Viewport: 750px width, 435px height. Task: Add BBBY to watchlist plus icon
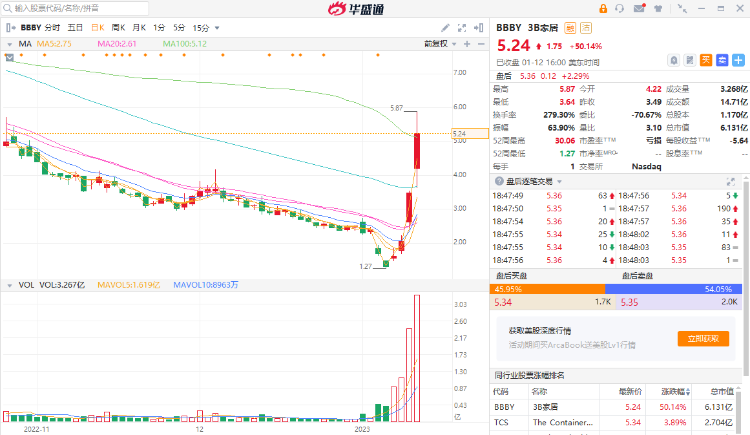coord(739,60)
